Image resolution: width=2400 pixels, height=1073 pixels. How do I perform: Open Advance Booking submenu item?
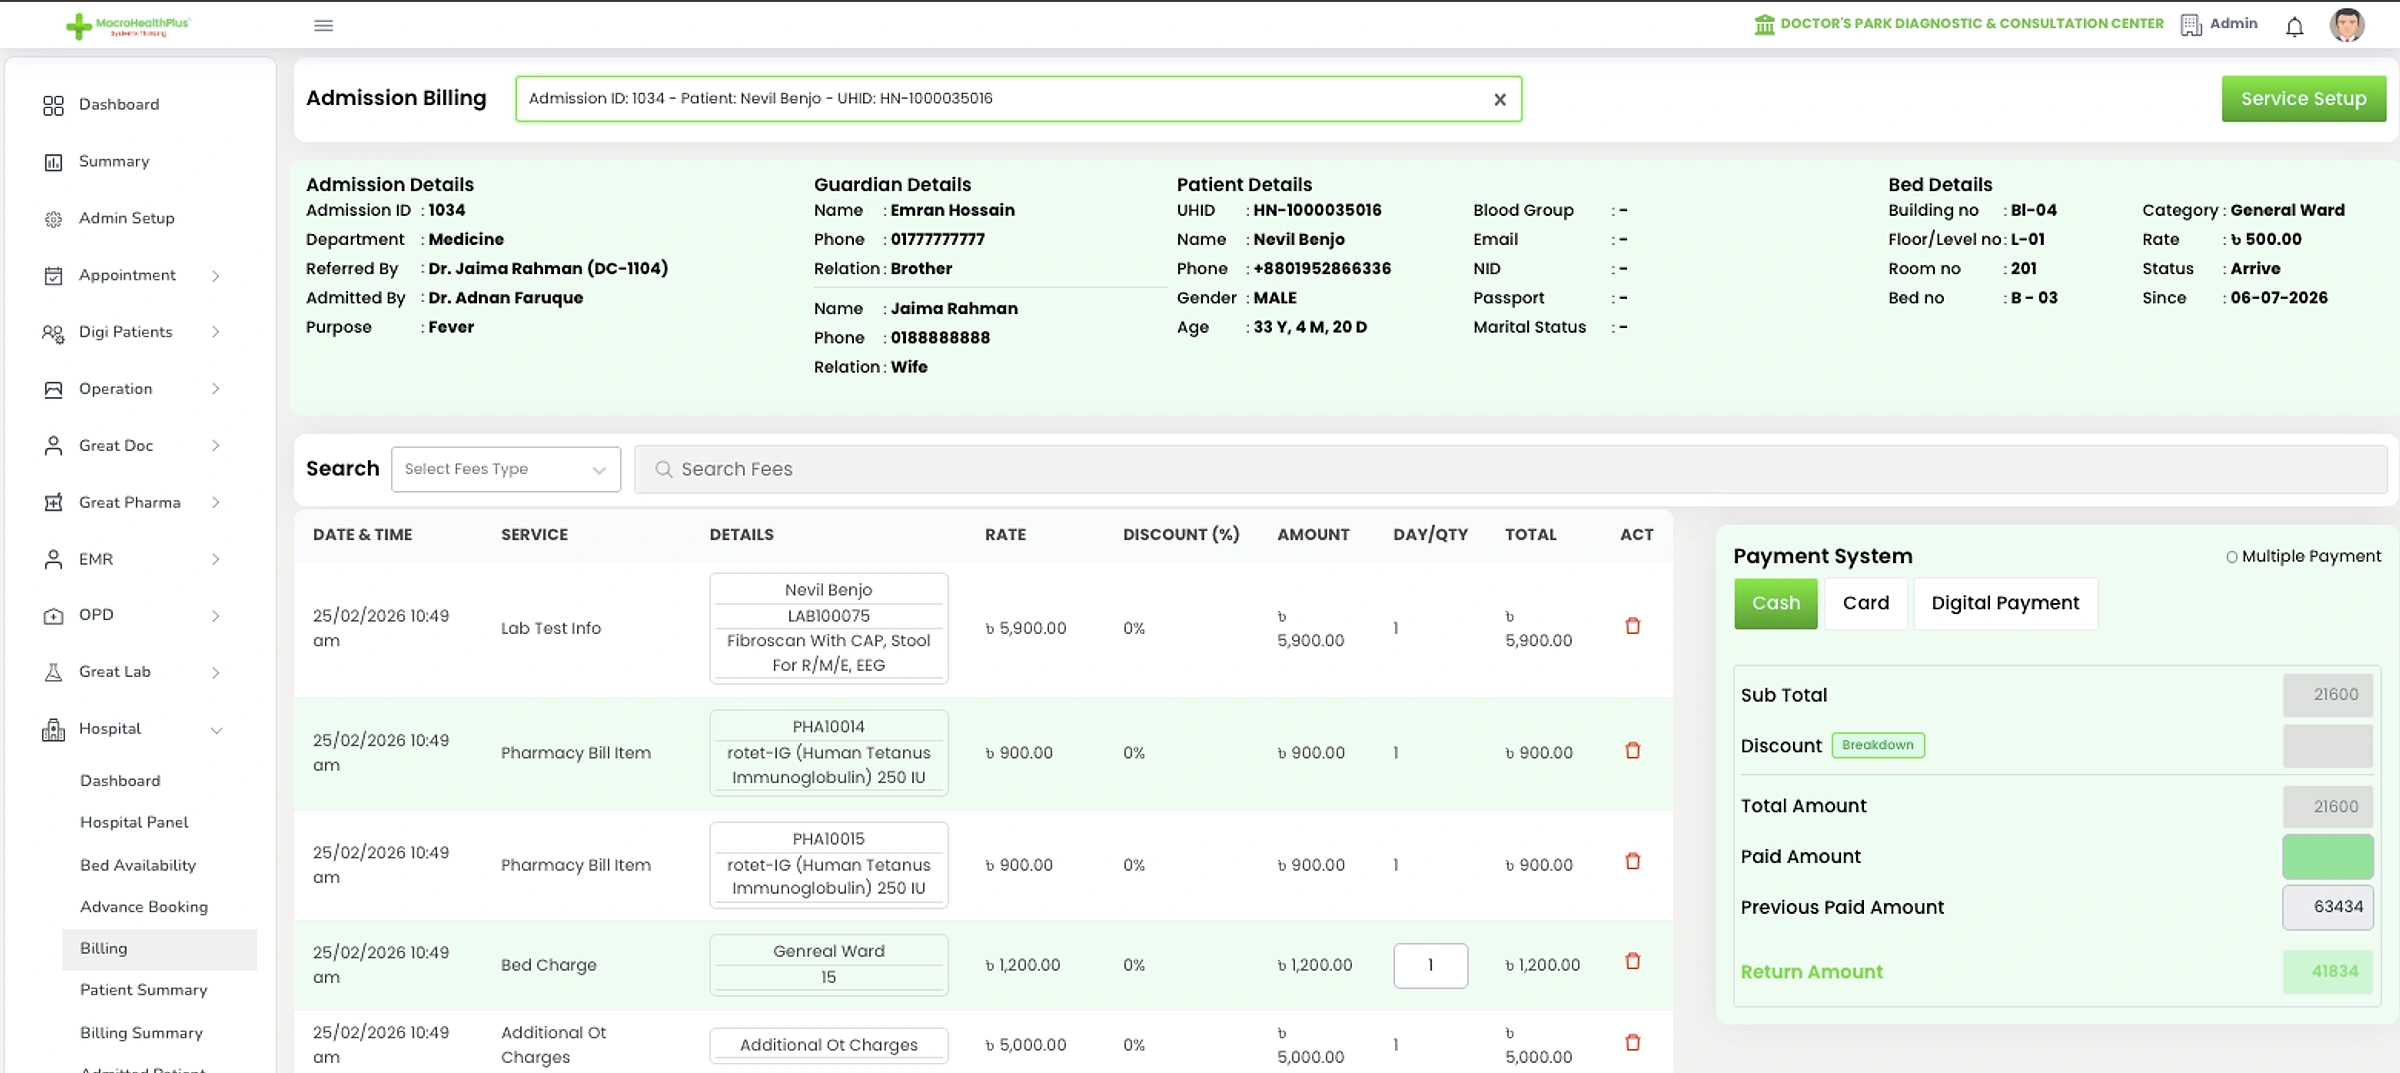[144, 907]
